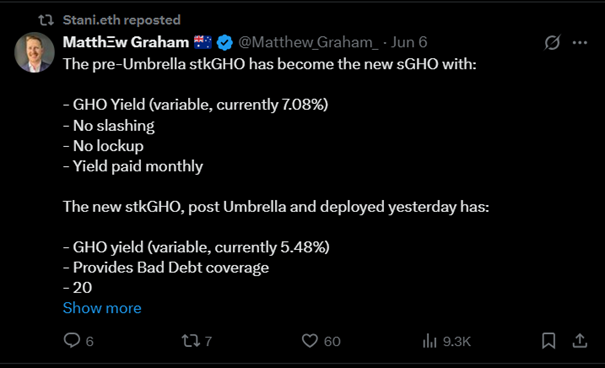Click the 60 likes count

[x=332, y=341]
